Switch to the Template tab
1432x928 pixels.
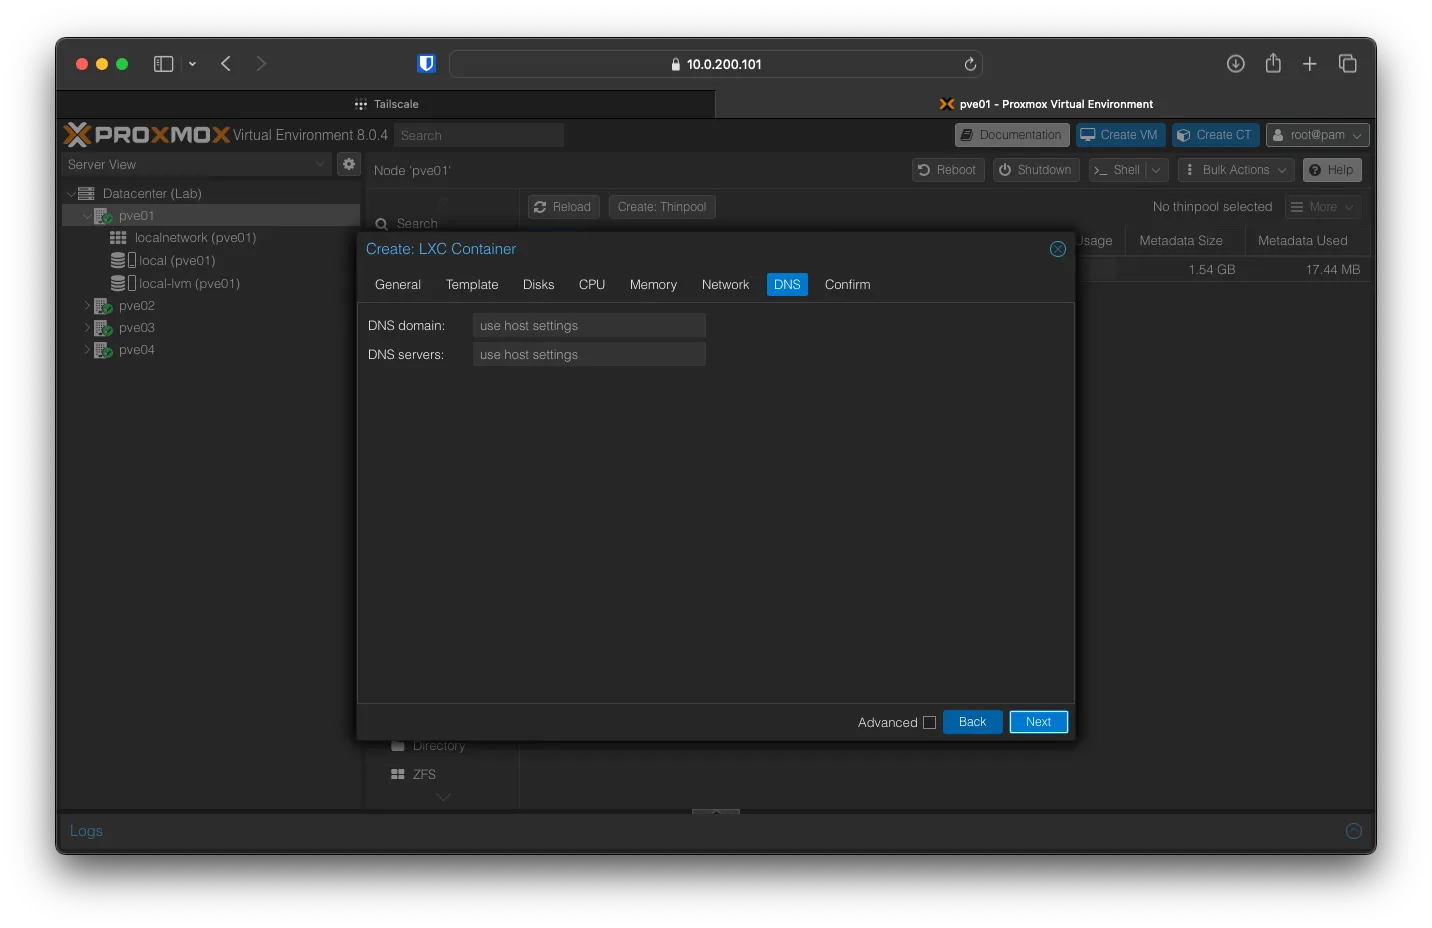(x=472, y=285)
